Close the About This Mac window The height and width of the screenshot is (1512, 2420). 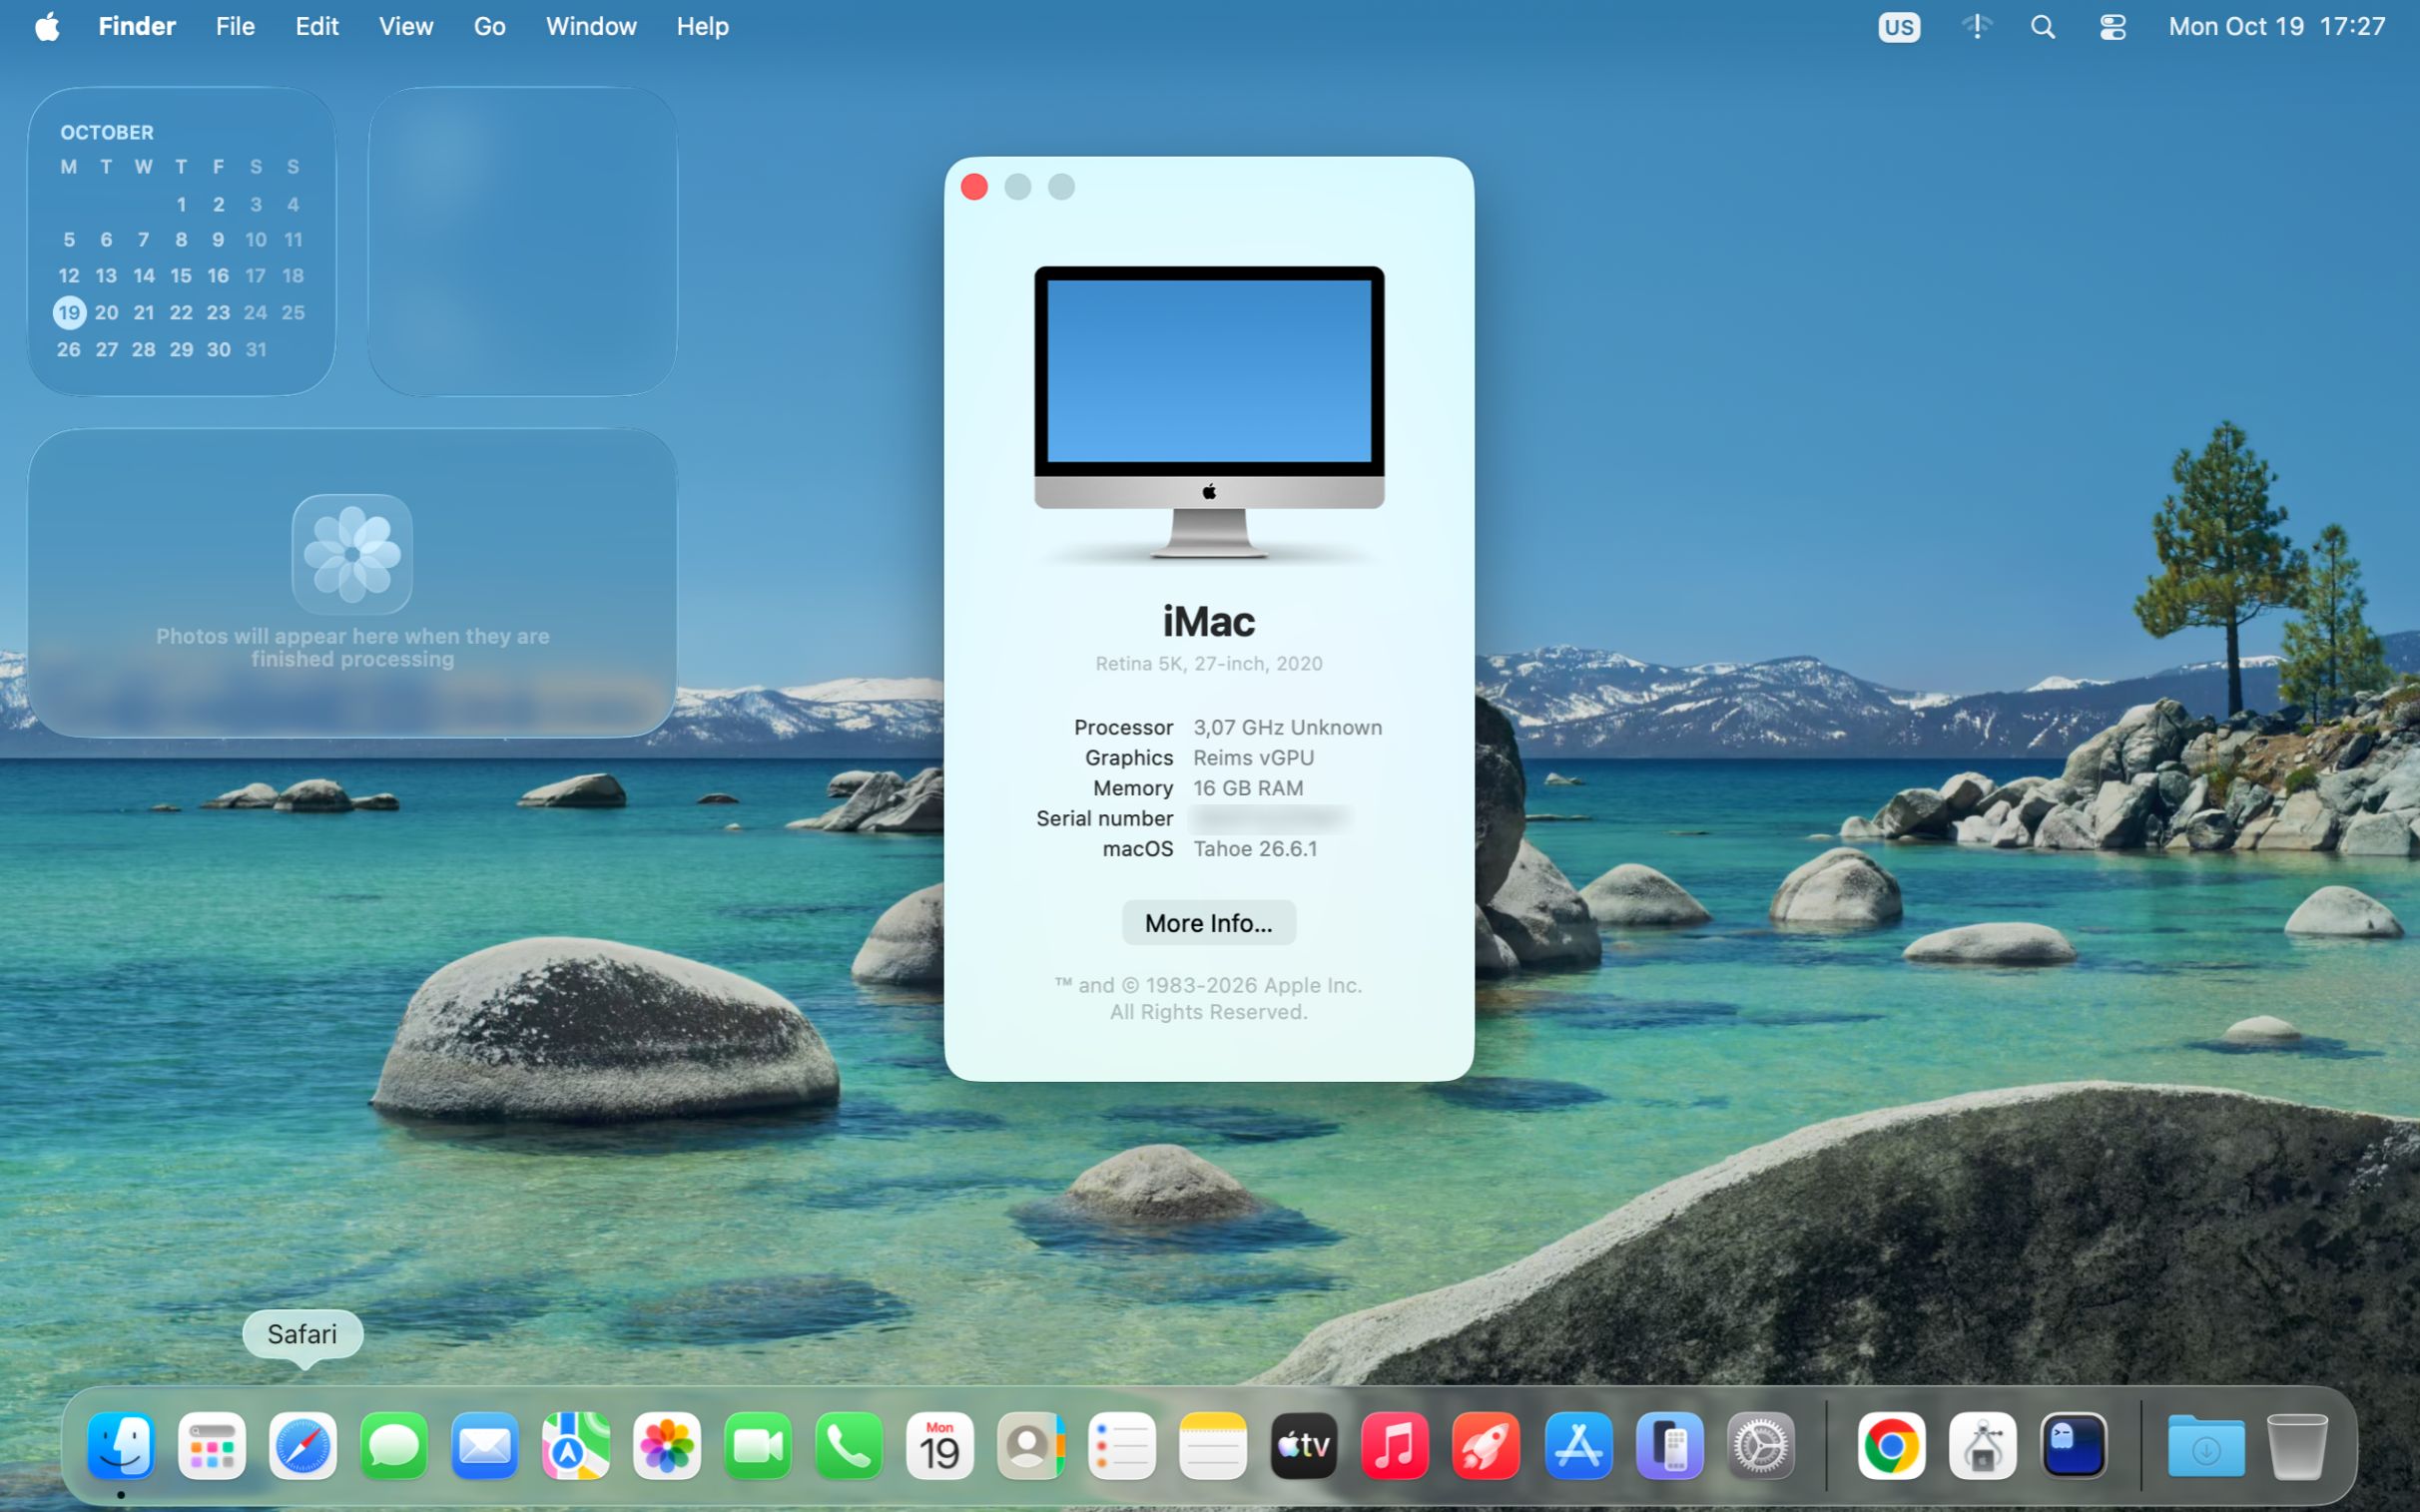coord(974,187)
